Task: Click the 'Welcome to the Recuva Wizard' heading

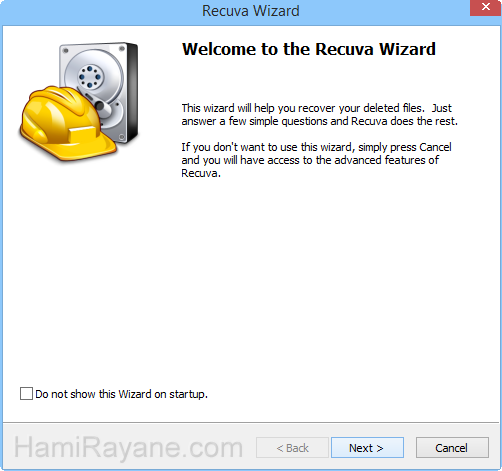Action: (309, 49)
